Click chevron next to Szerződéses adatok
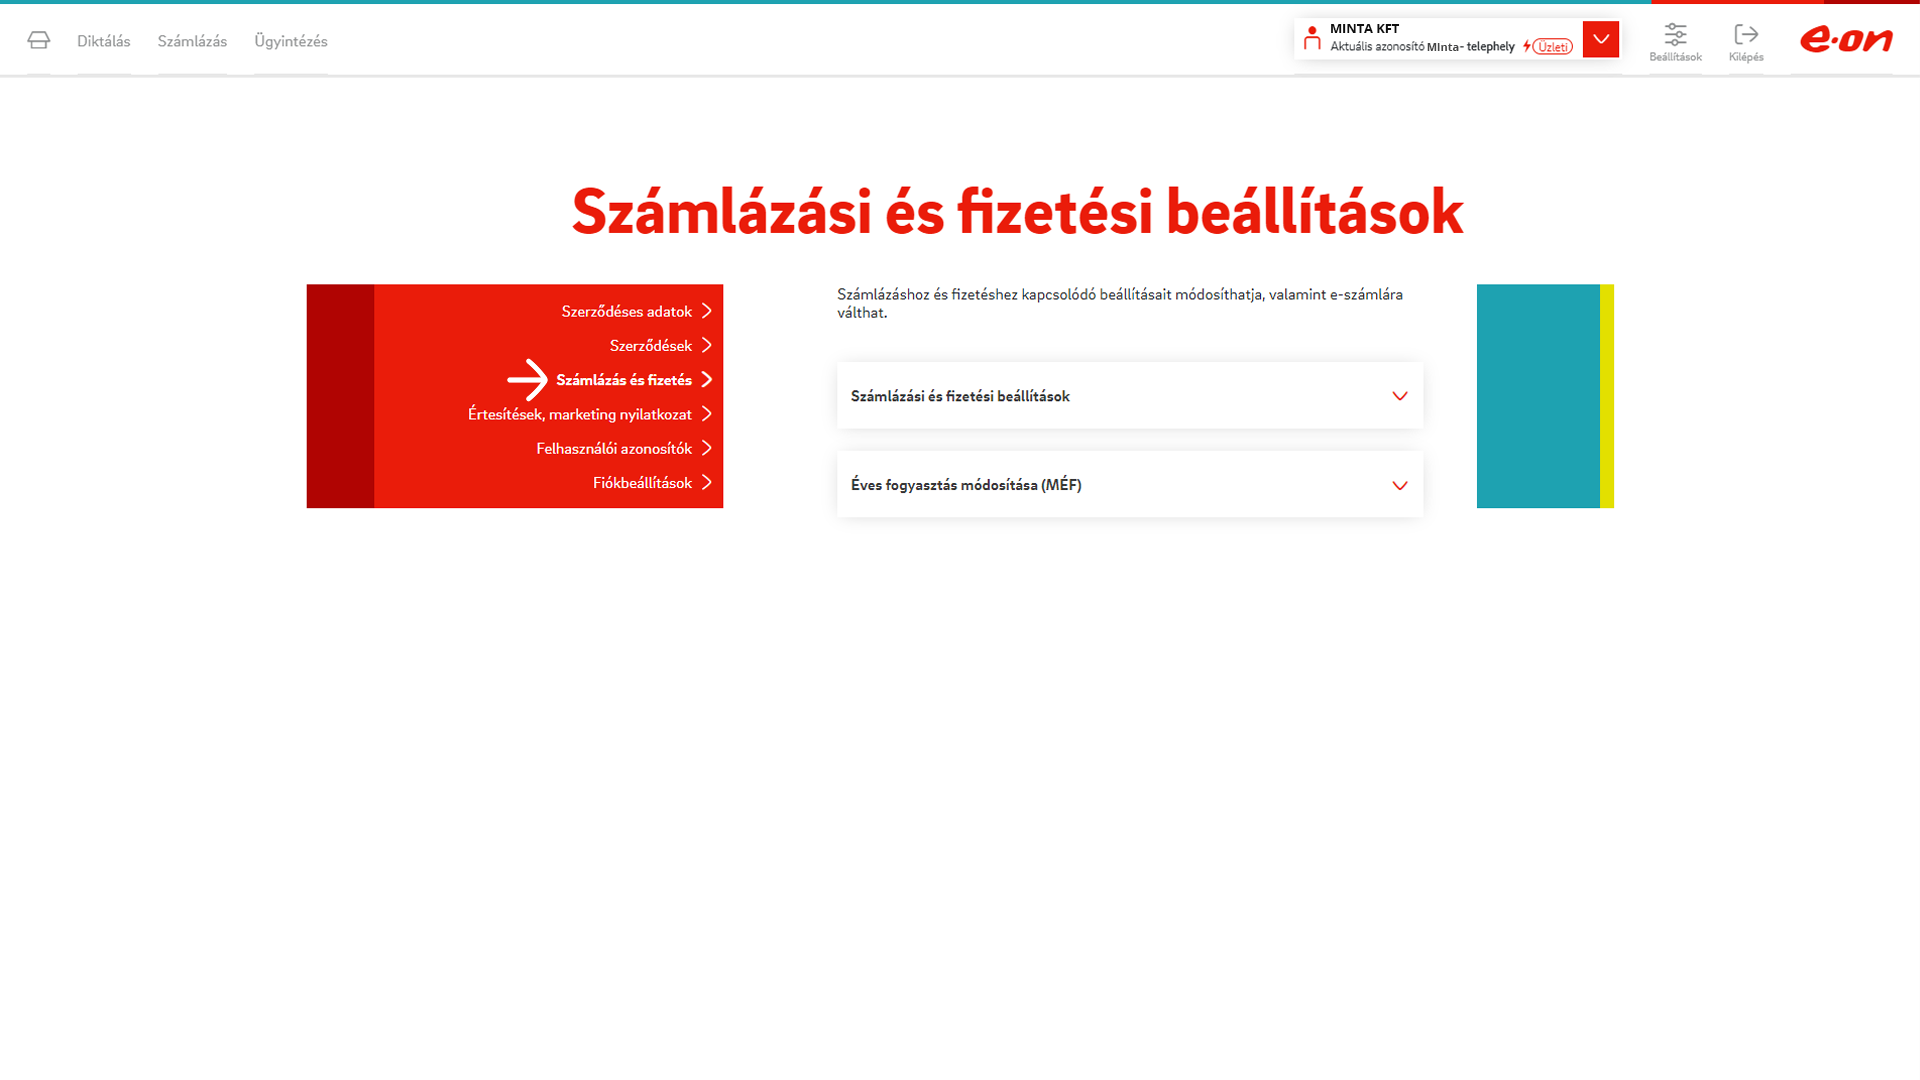Viewport: 1920px width, 1080px height. [x=707, y=311]
